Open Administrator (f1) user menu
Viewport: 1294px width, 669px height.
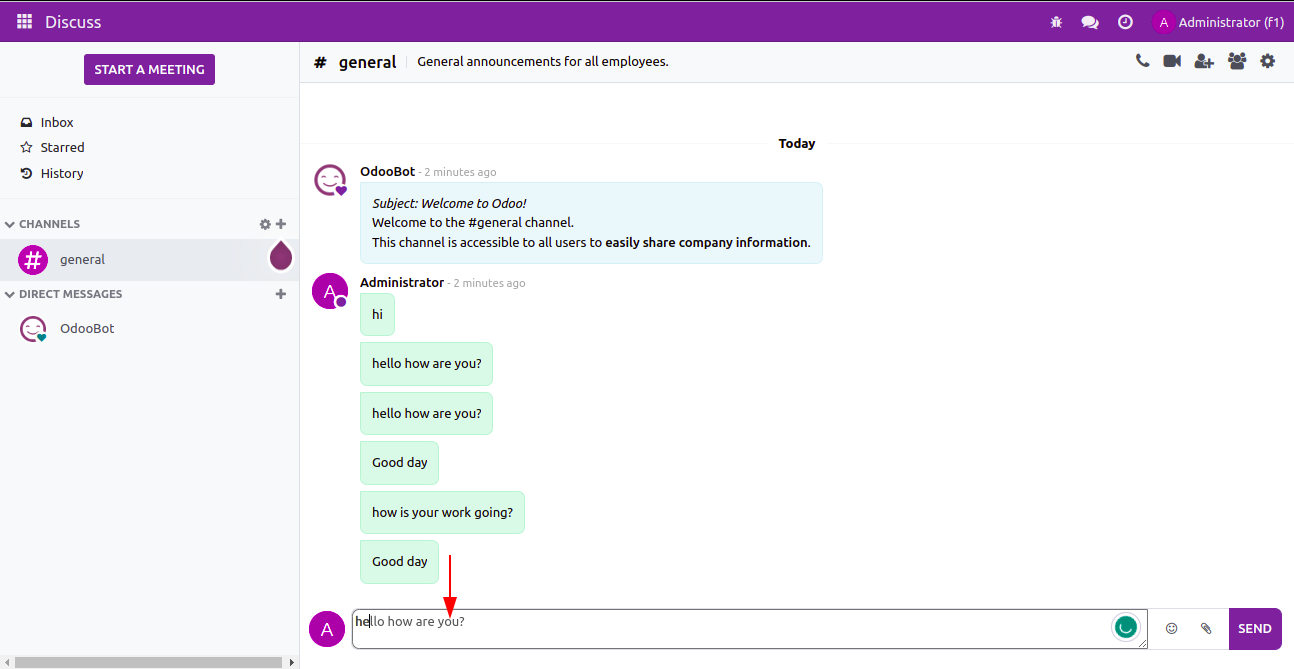pos(1218,22)
